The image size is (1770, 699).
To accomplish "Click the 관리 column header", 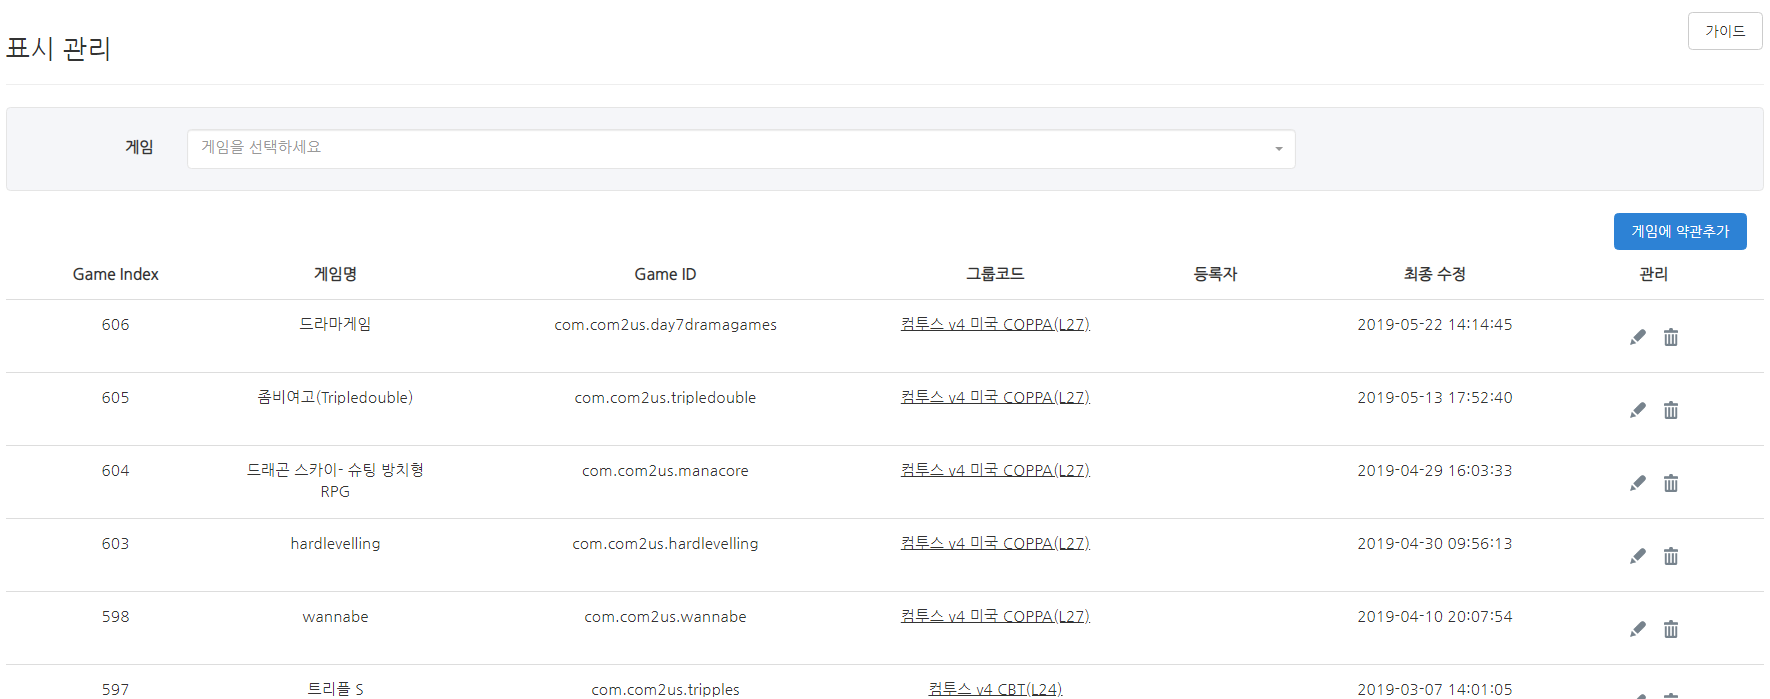I will (1654, 274).
